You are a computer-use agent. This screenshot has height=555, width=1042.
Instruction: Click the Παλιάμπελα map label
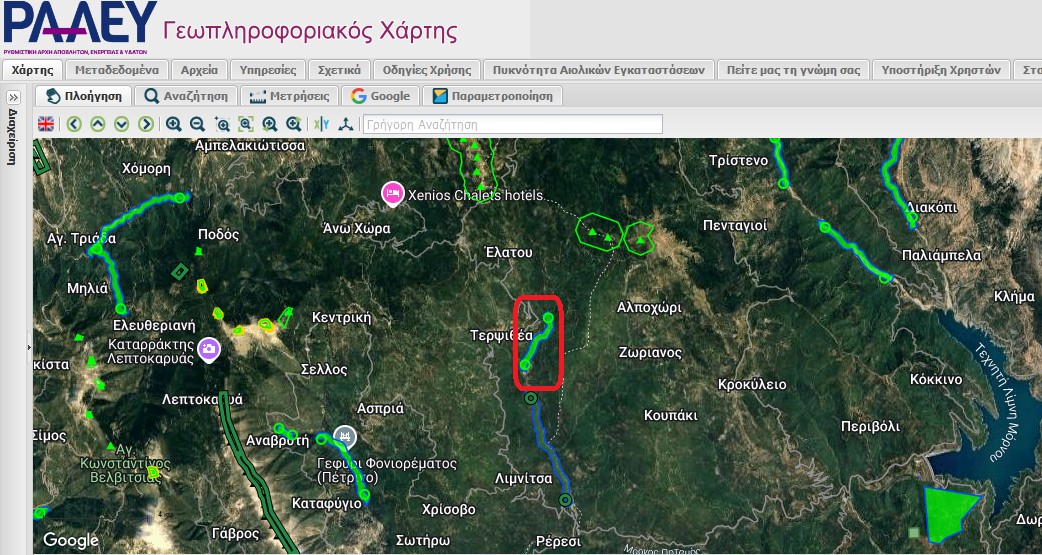pos(942,255)
